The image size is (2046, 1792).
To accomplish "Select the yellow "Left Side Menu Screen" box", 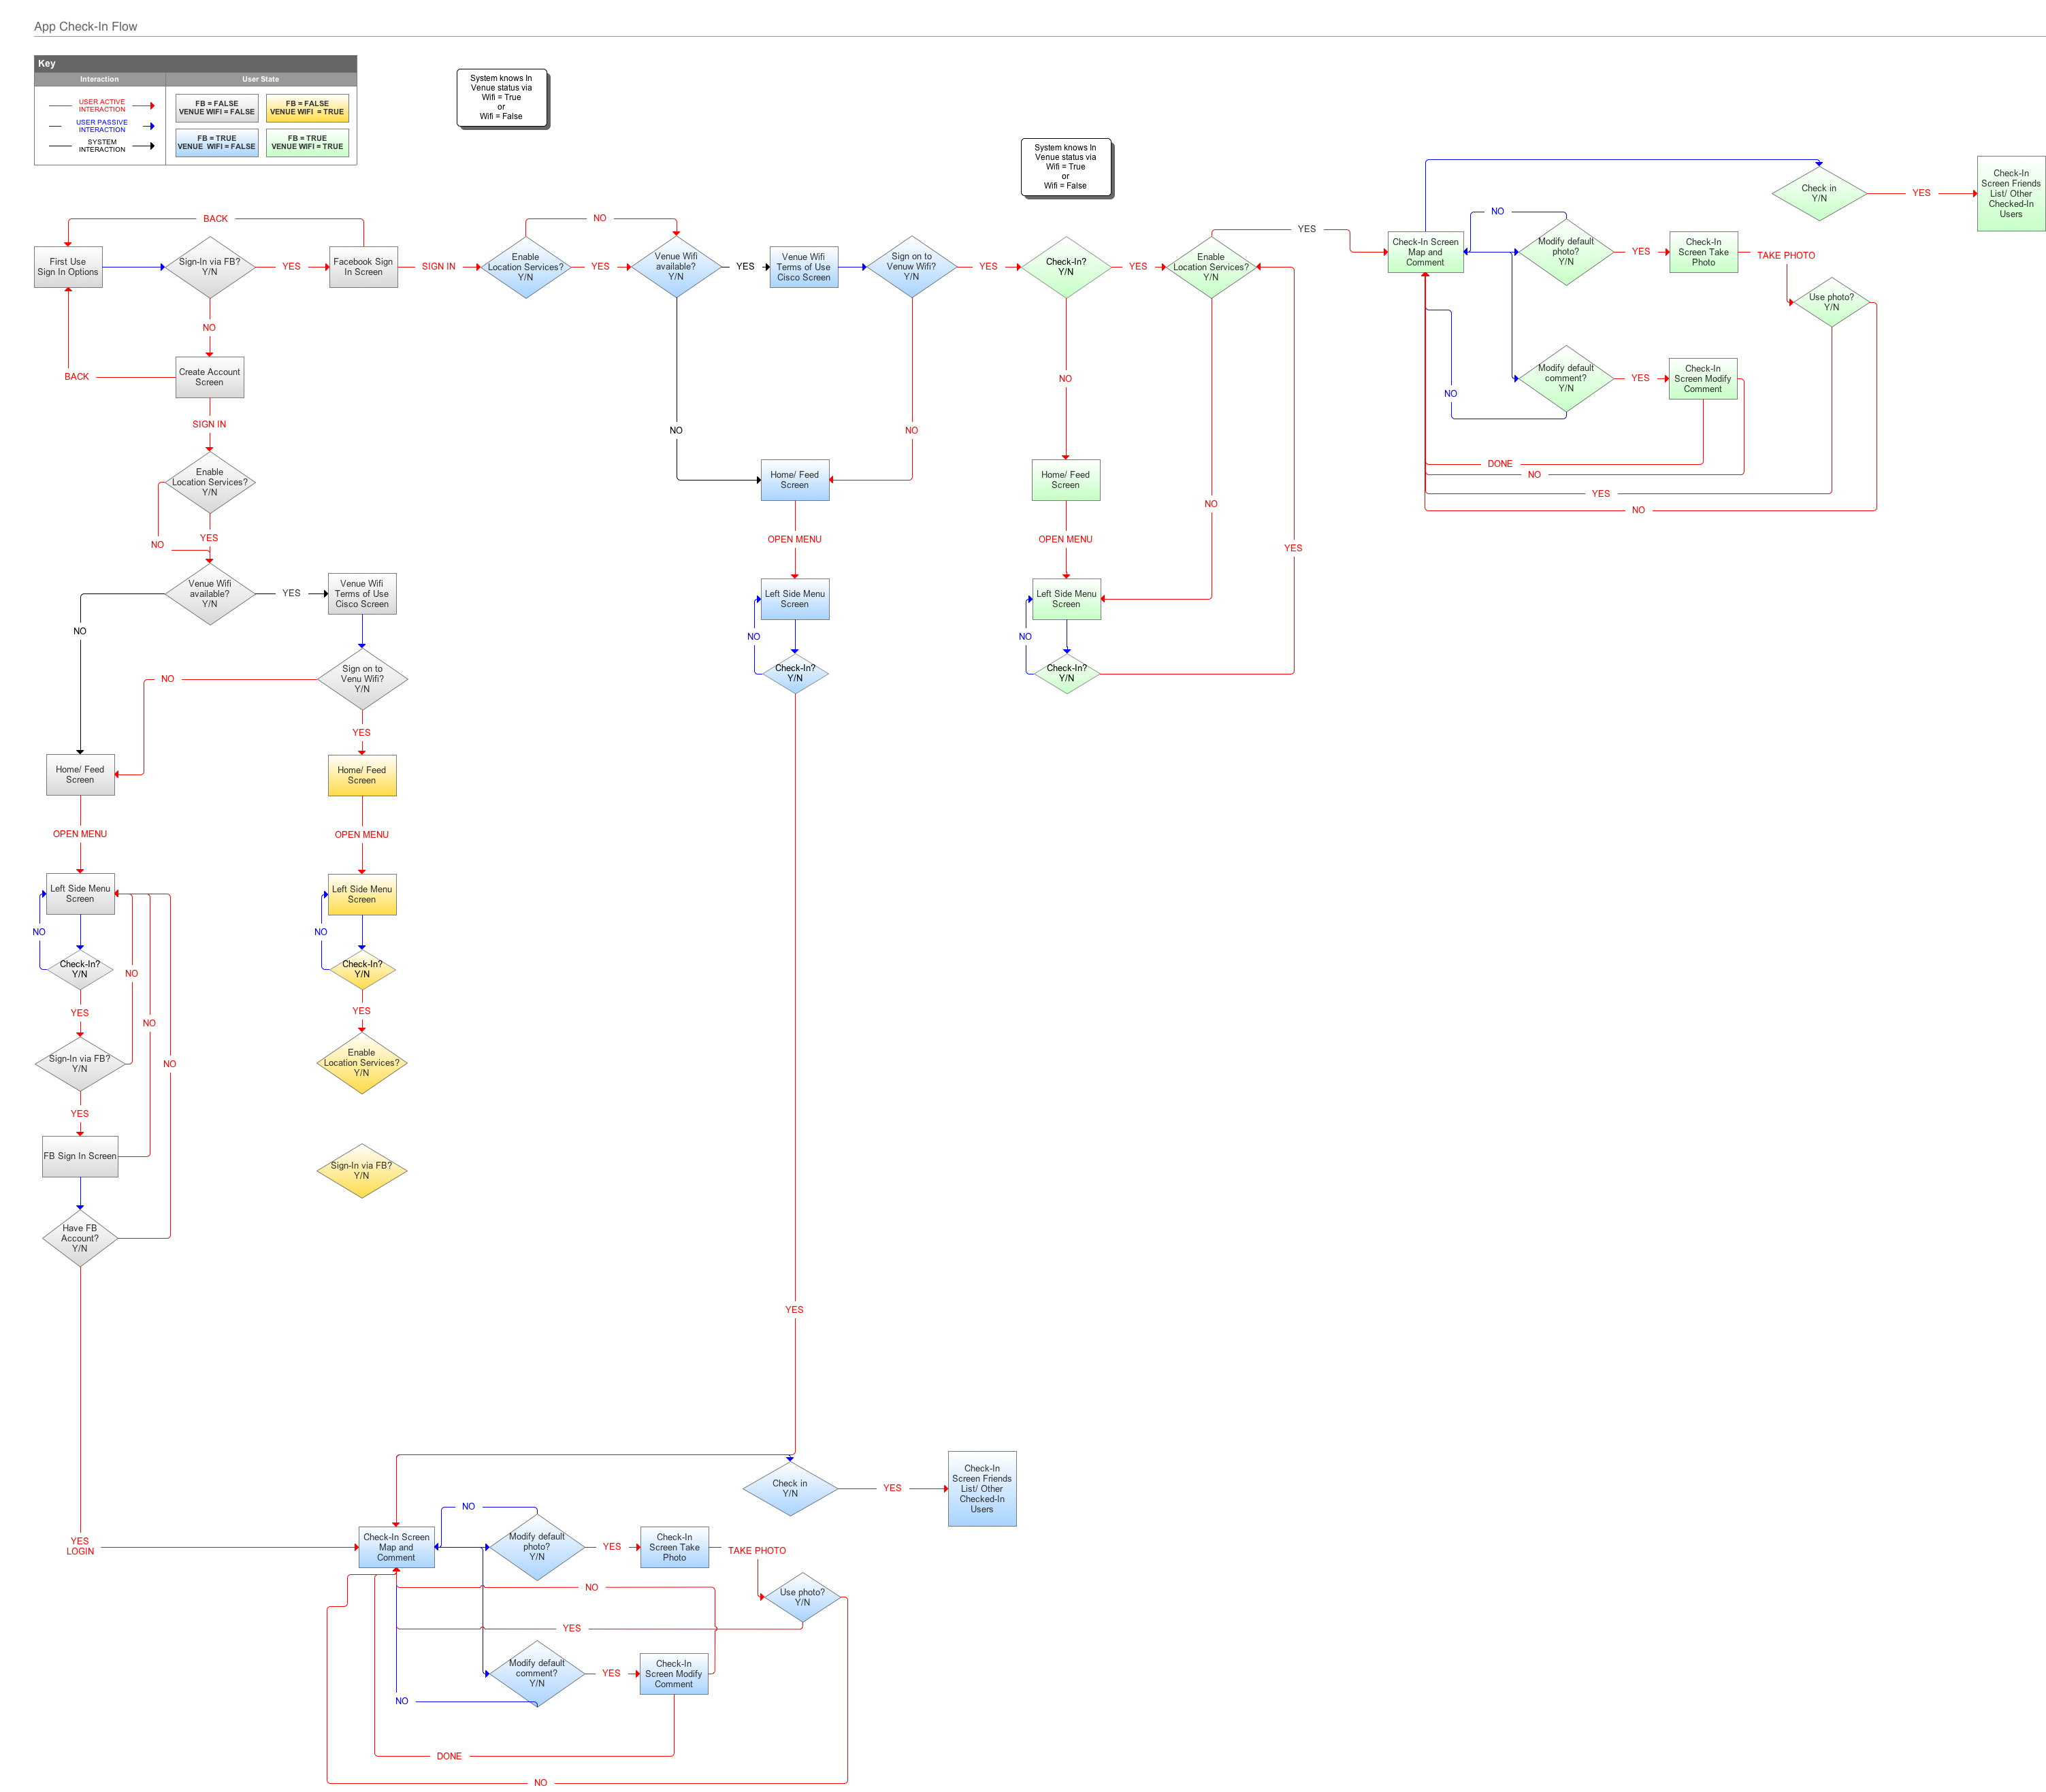I will [362, 895].
